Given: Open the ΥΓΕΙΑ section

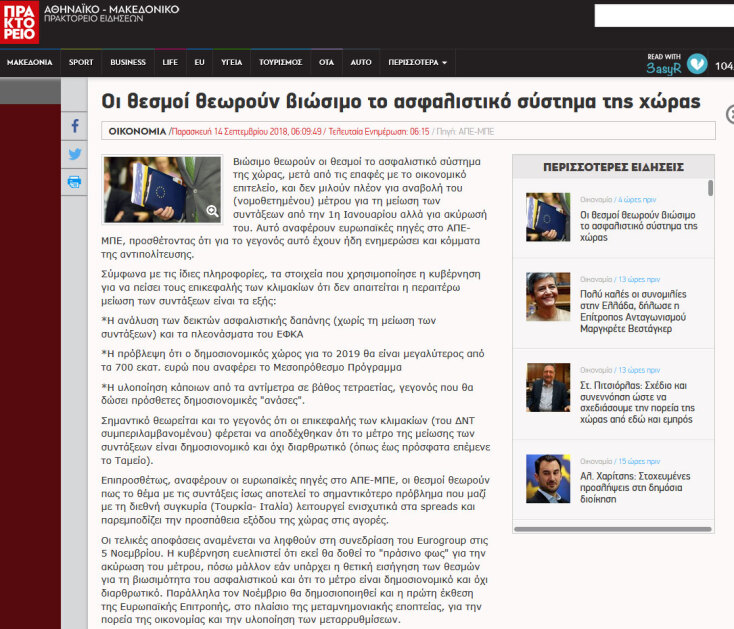Looking at the screenshot, I should pyautogui.click(x=231, y=62).
